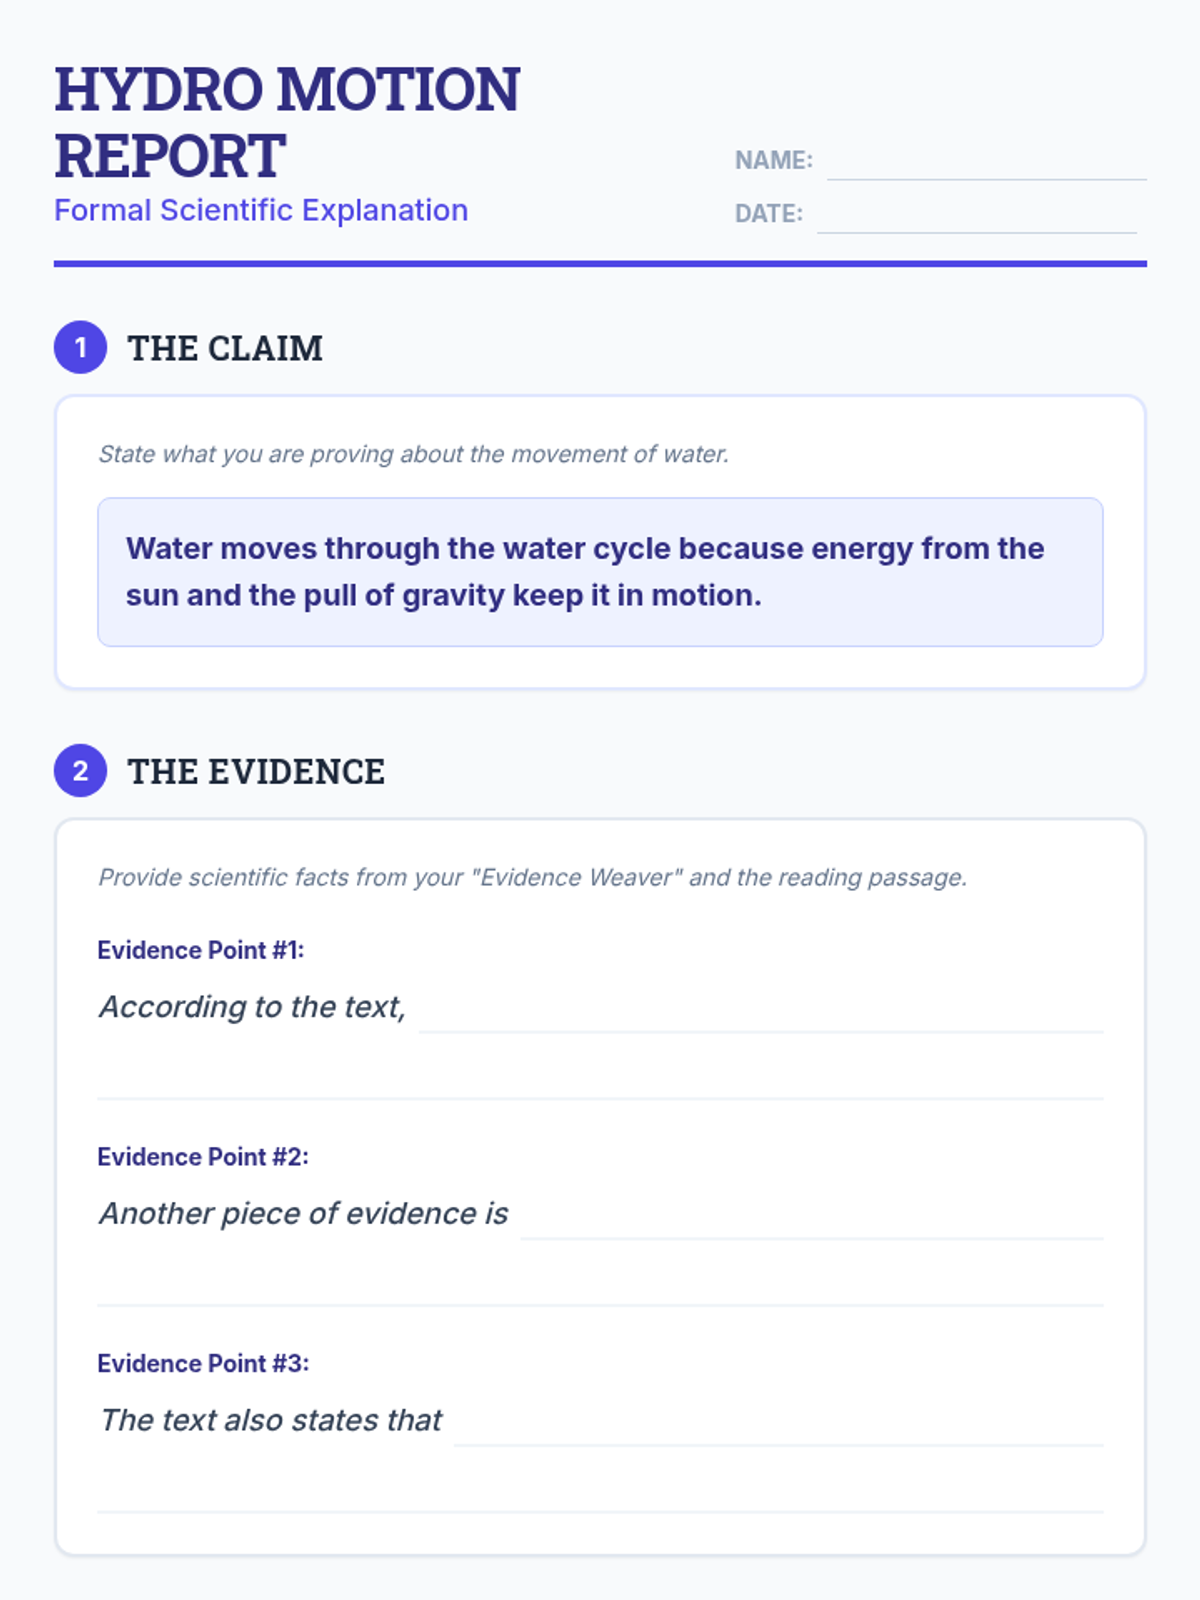Click the 'State what you are proving' instruction
The image size is (1200, 1600).
tap(413, 454)
